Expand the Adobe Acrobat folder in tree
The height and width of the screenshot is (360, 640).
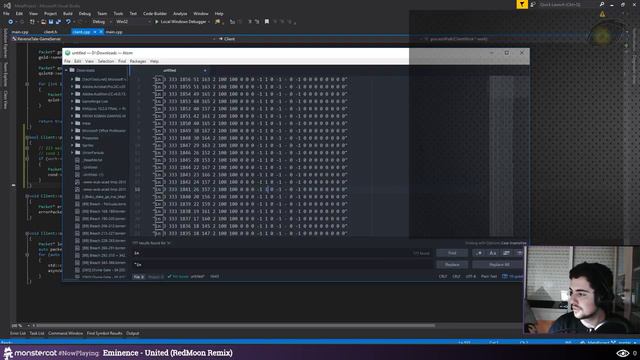tap(72, 87)
